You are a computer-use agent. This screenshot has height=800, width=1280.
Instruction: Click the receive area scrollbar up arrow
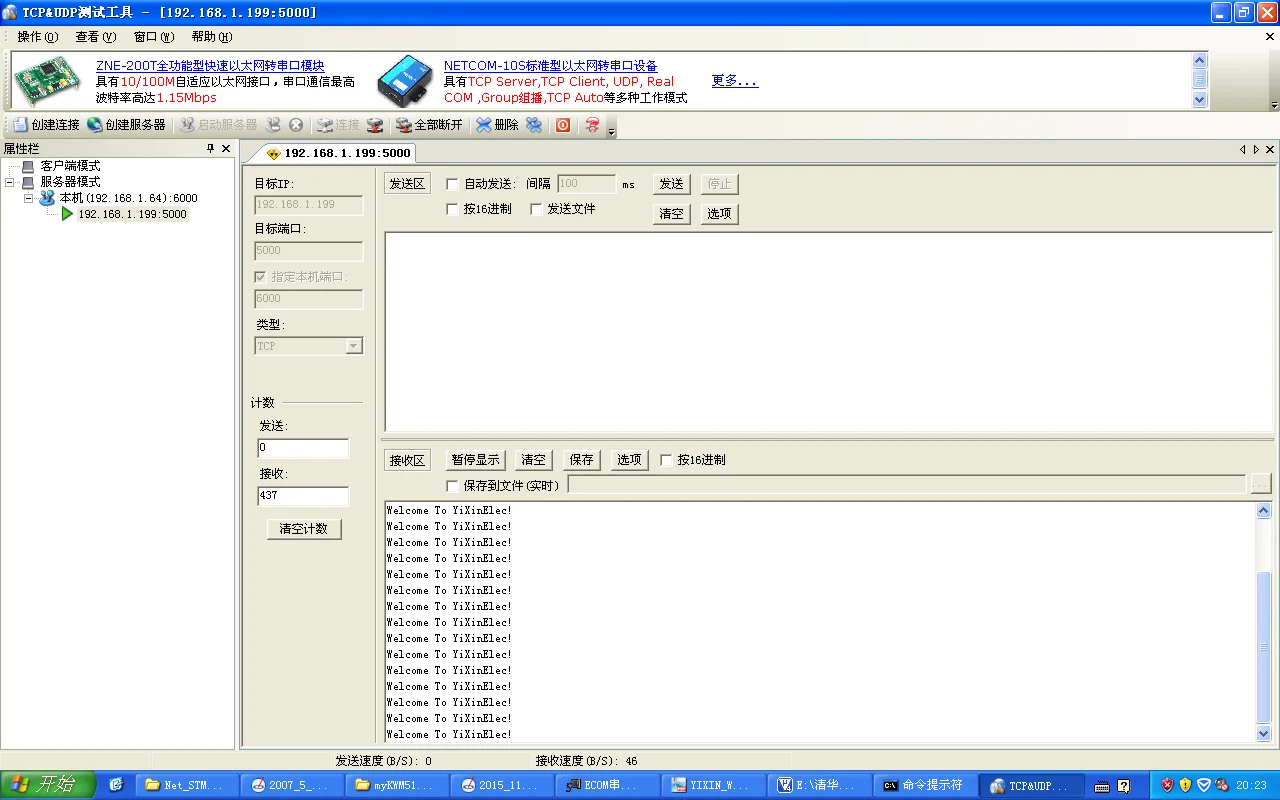(x=1264, y=511)
